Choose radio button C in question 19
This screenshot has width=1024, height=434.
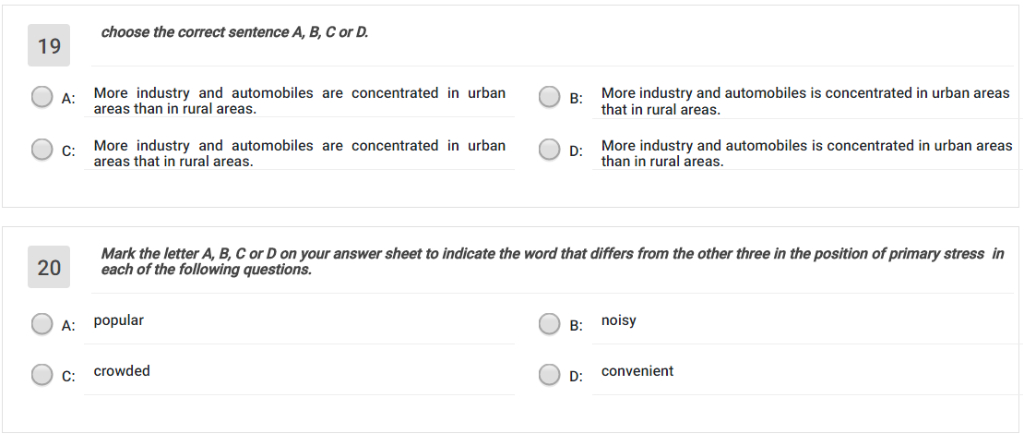coord(42,149)
